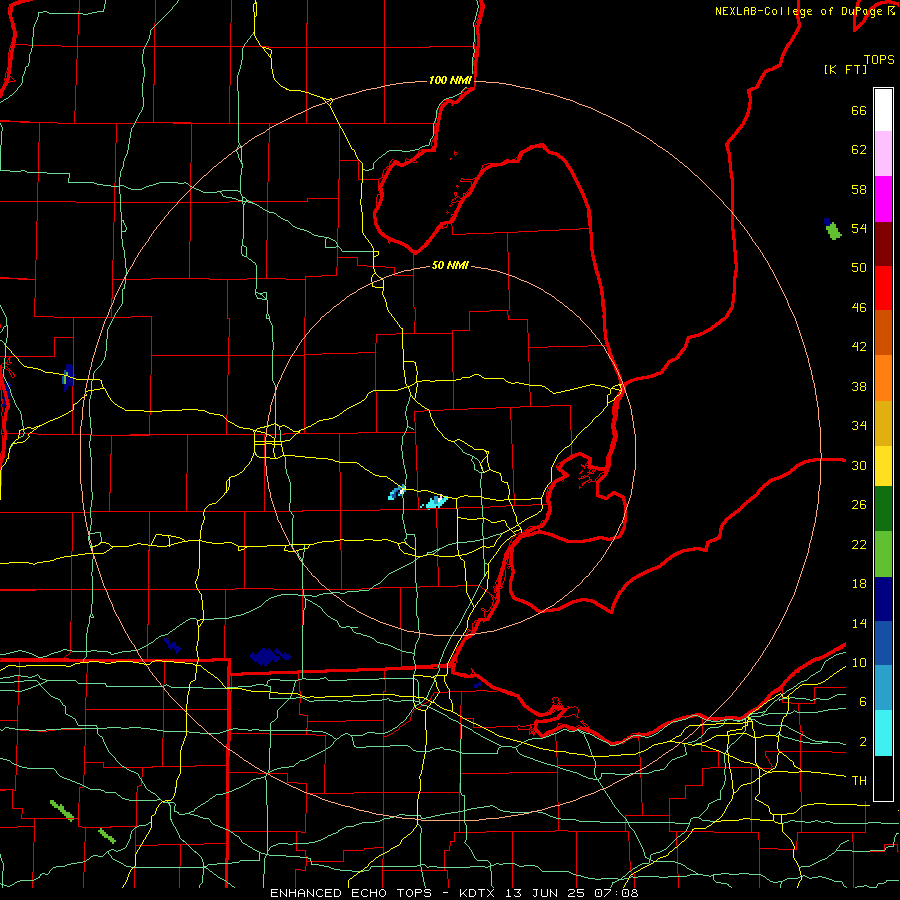Click the navy blue legend swatch
The width and height of the screenshot is (900, 900).
tap(883, 599)
